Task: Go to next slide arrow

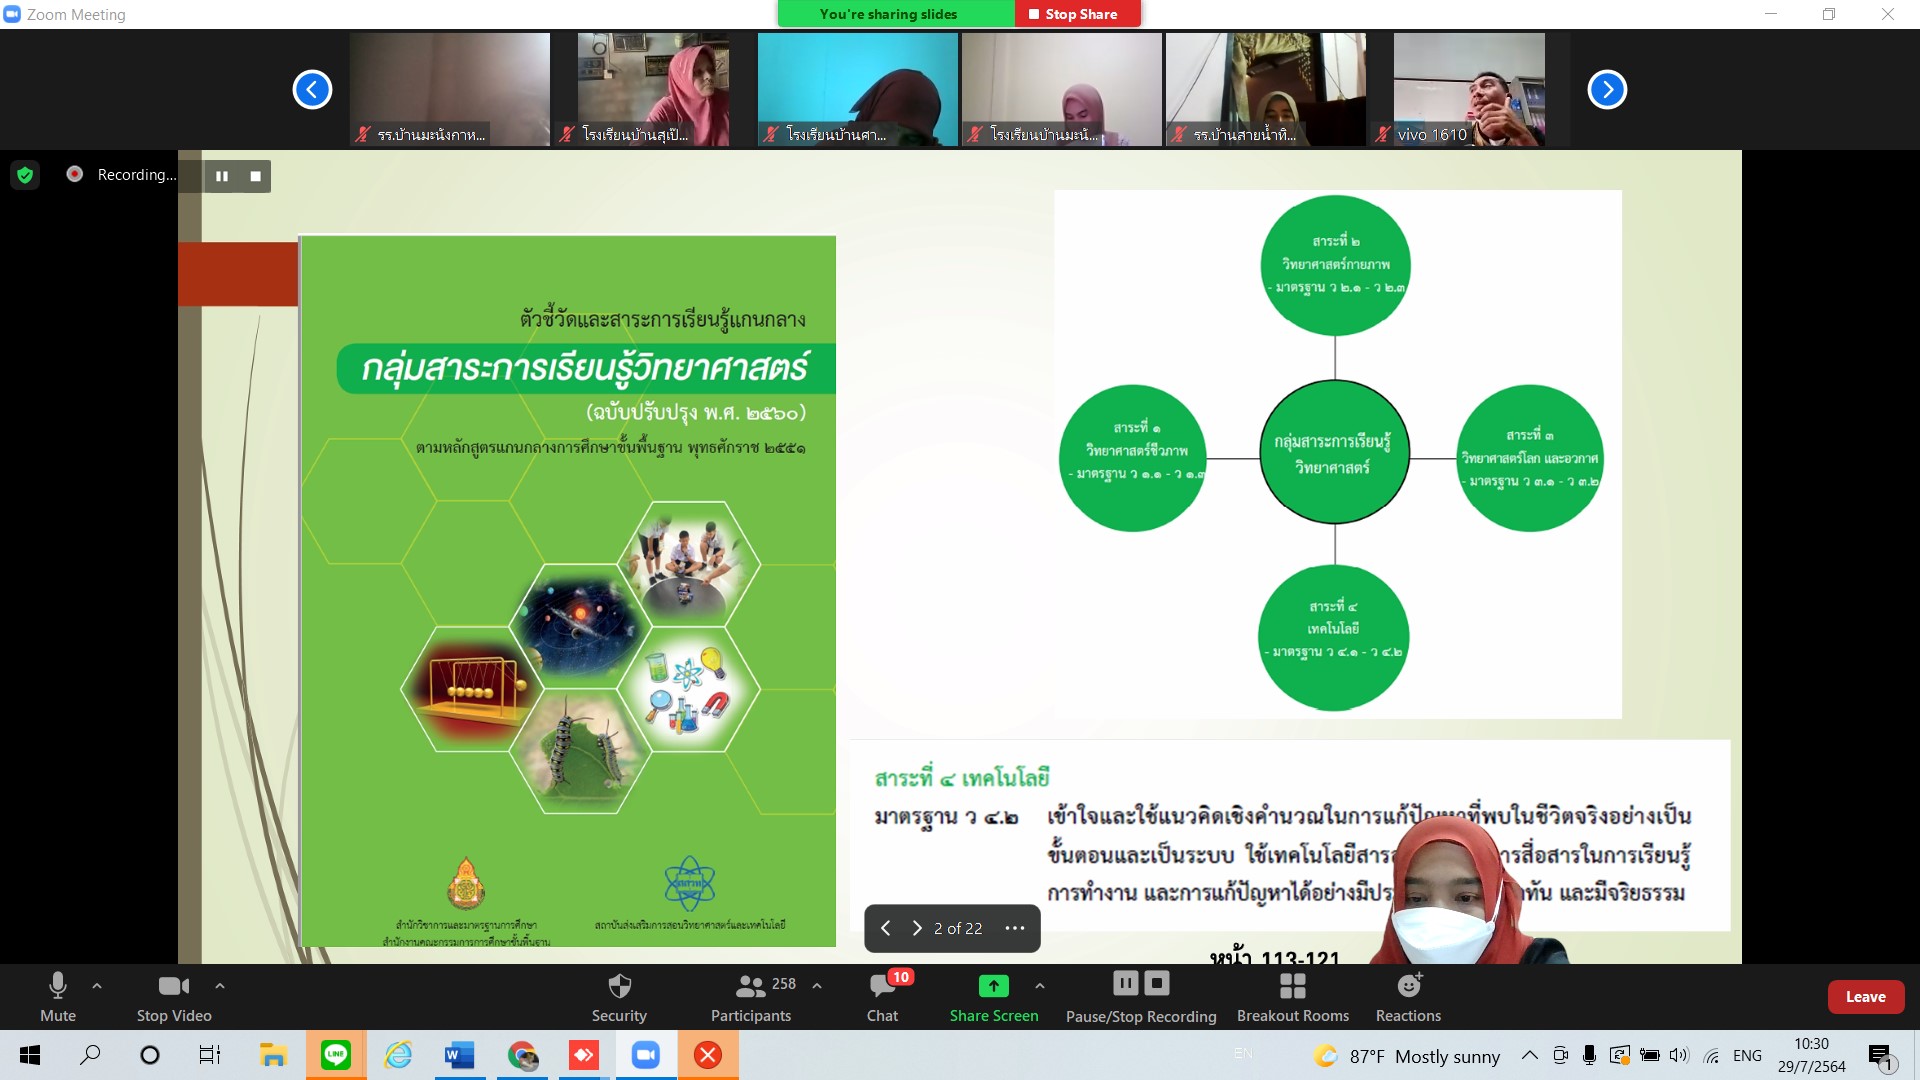Action: coord(916,928)
